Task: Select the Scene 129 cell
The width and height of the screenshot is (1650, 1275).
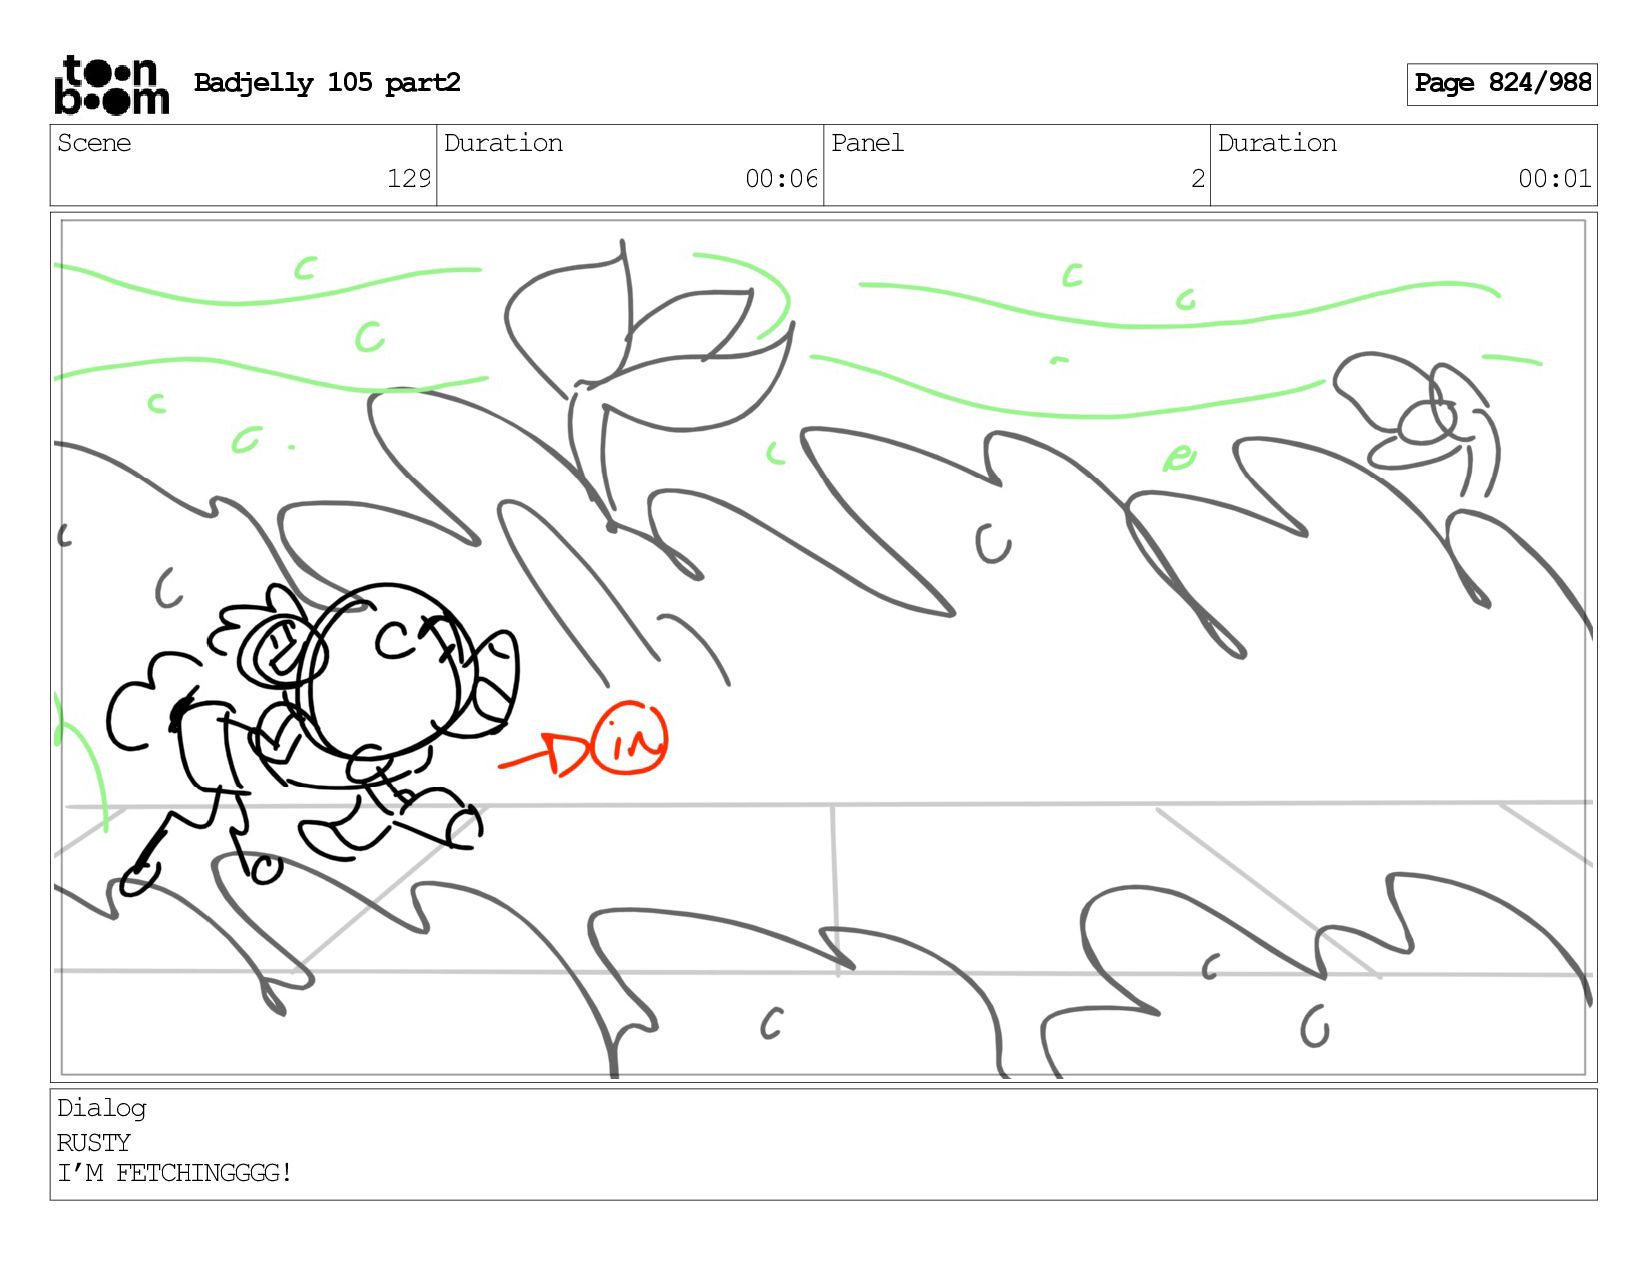Action: (x=243, y=165)
